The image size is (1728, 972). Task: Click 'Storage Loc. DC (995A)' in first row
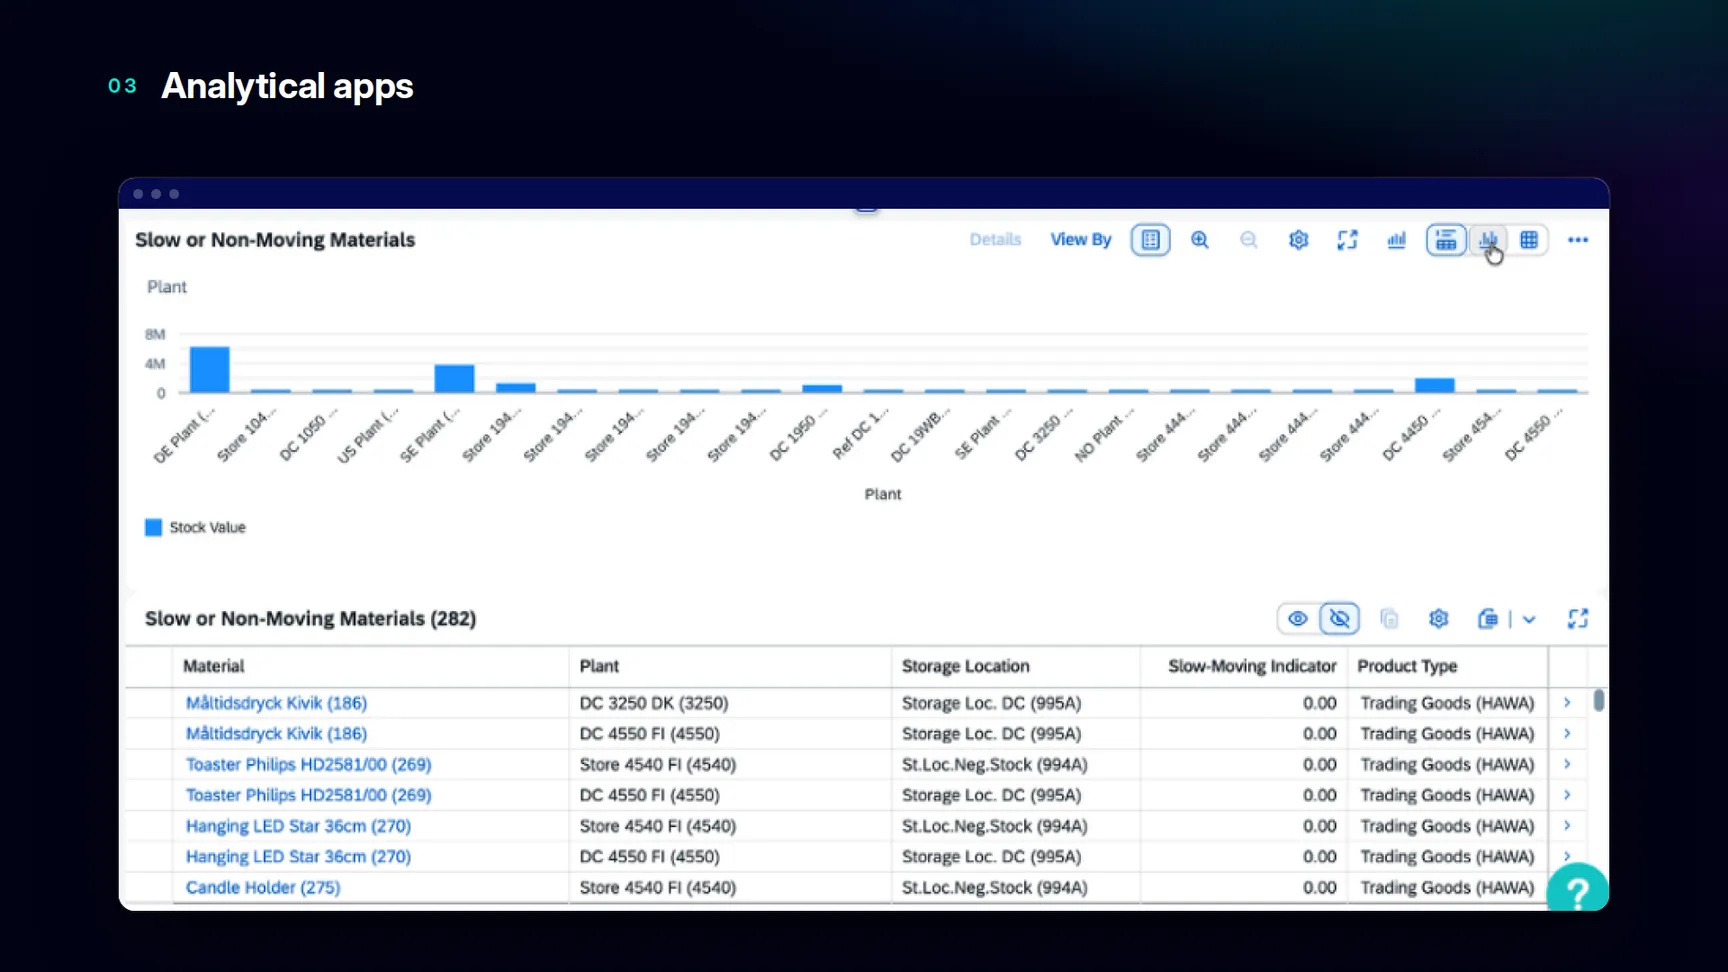[x=991, y=704]
